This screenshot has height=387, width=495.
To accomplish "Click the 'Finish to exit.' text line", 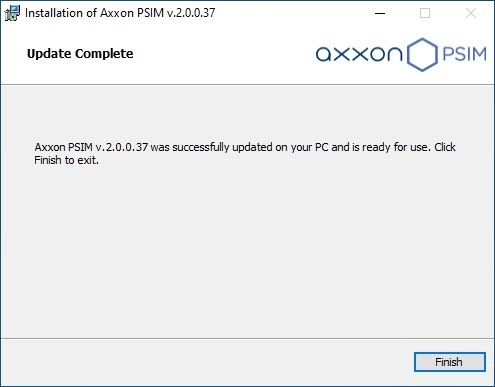I will tap(67, 160).
